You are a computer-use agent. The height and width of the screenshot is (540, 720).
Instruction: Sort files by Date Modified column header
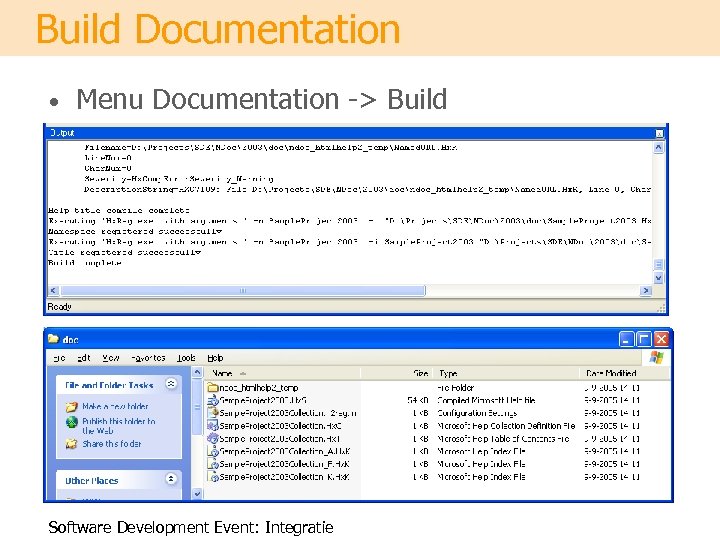coord(624,373)
